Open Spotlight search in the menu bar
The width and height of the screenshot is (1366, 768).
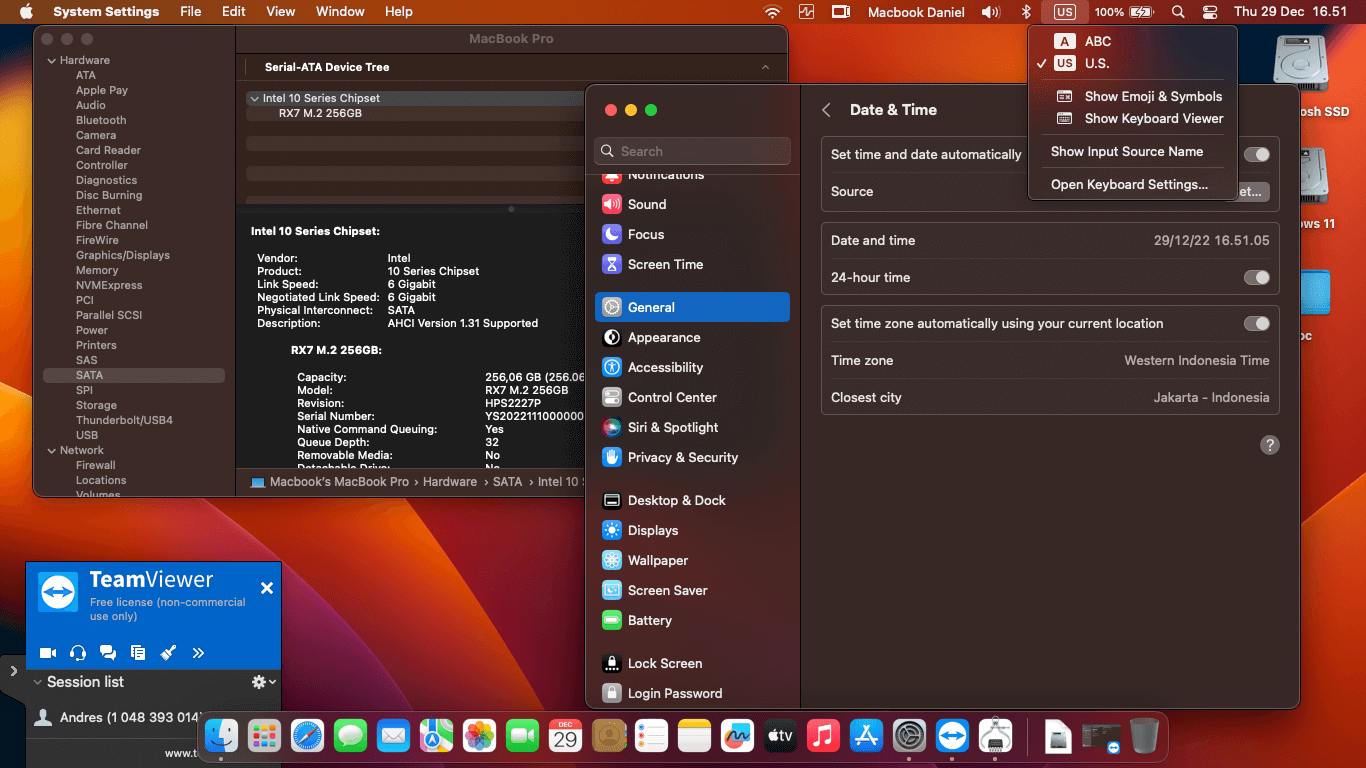pyautogui.click(x=1178, y=12)
